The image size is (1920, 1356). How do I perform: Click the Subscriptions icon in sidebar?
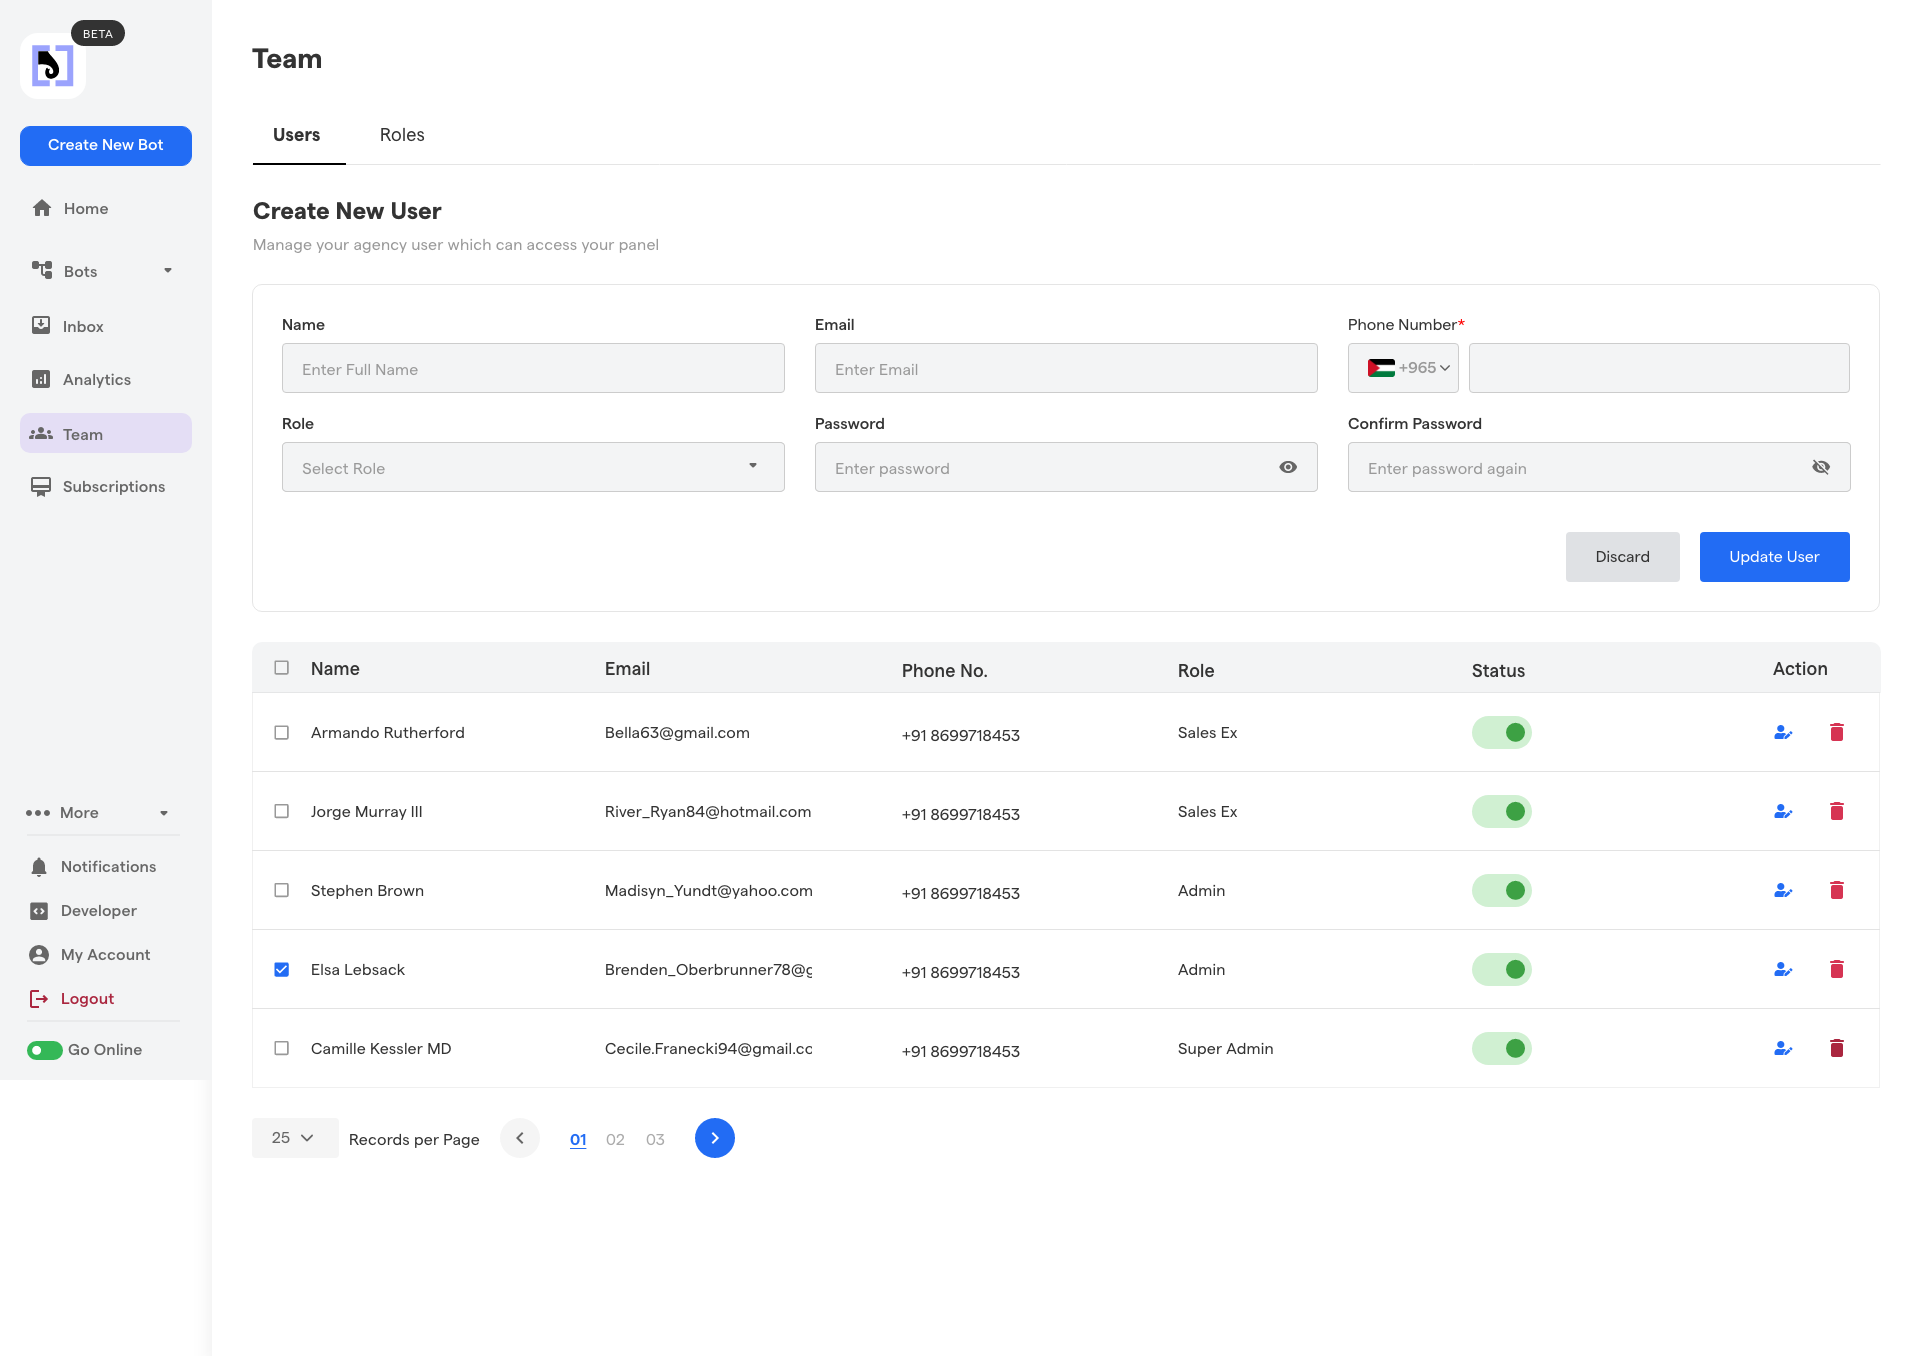pos(41,486)
